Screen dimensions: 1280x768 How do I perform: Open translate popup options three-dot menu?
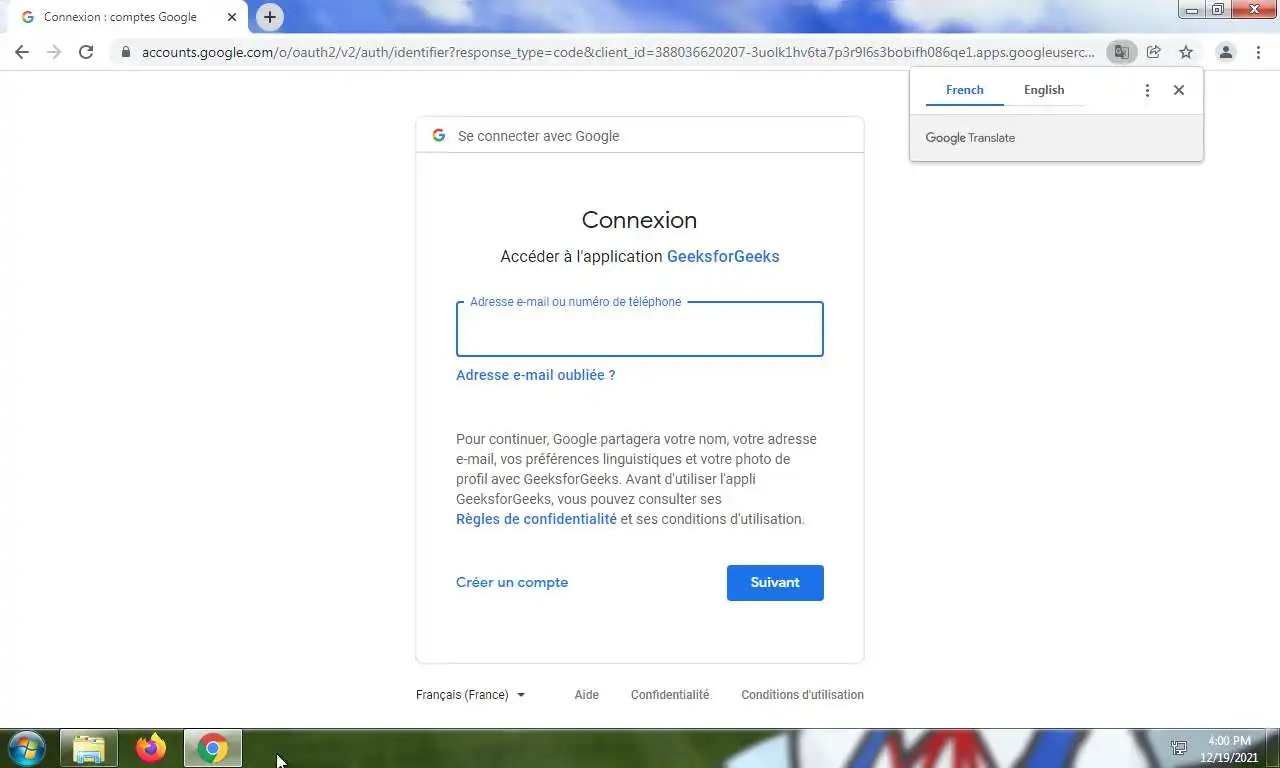pyautogui.click(x=1147, y=90)
